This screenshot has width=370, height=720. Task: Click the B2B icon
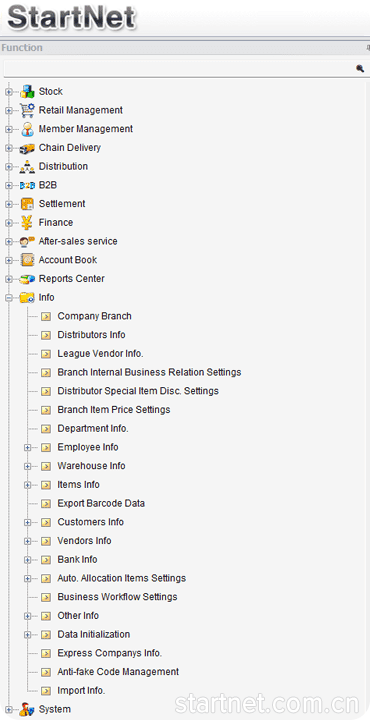[x=27, y=186]
